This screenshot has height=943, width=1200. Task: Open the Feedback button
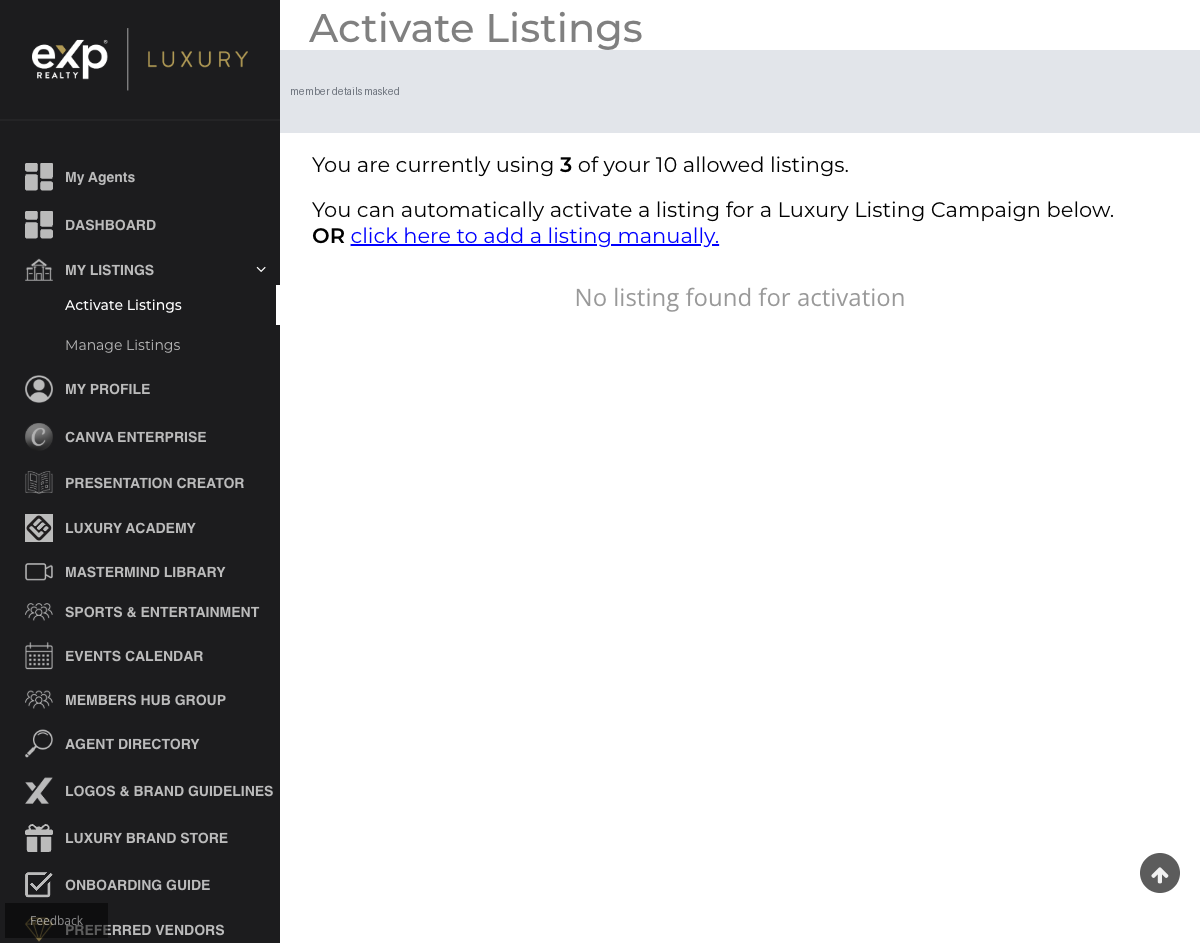56,920
